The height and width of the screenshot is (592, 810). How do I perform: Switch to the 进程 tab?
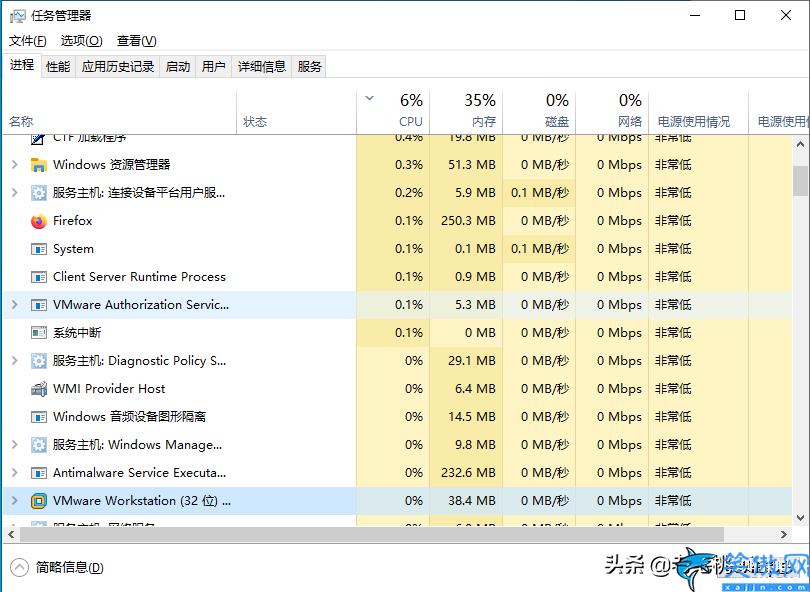coord(22,65)
